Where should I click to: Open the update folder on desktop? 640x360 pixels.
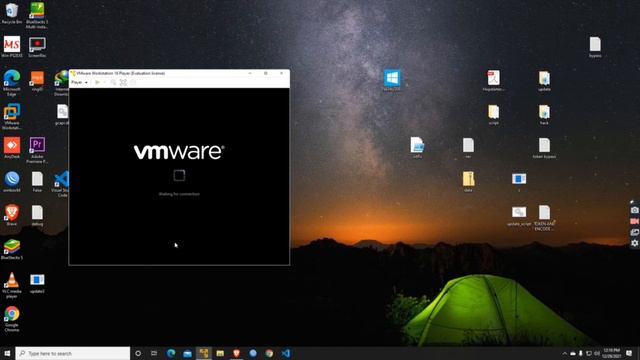[544, 80]
